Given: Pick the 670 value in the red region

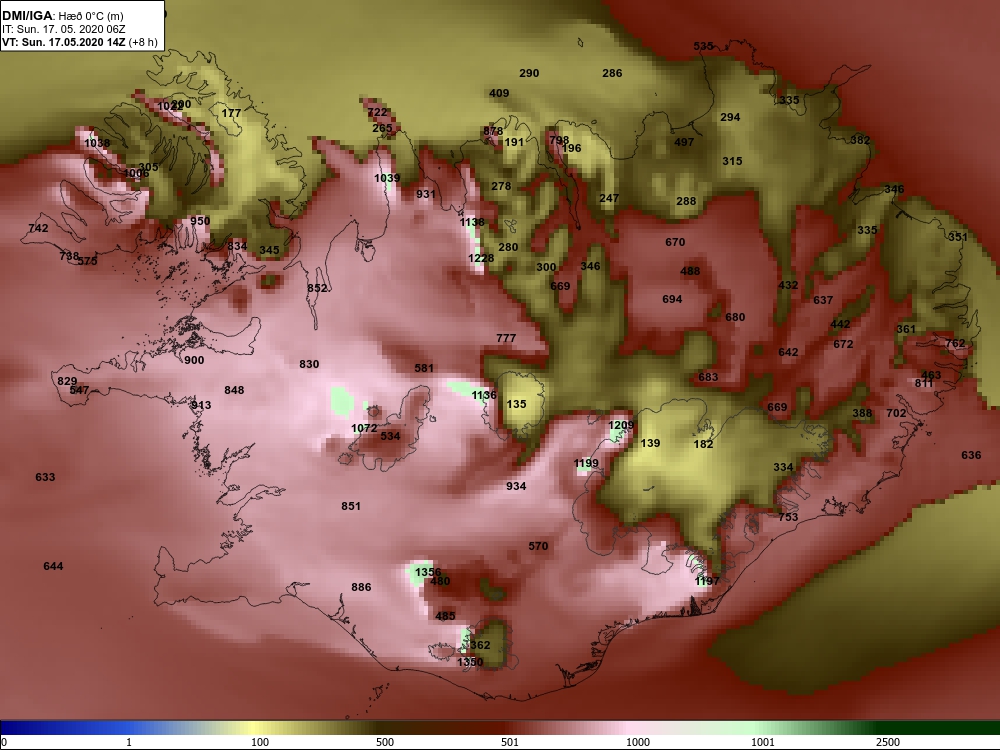Looking at the screenshot, I should point(675,242).
